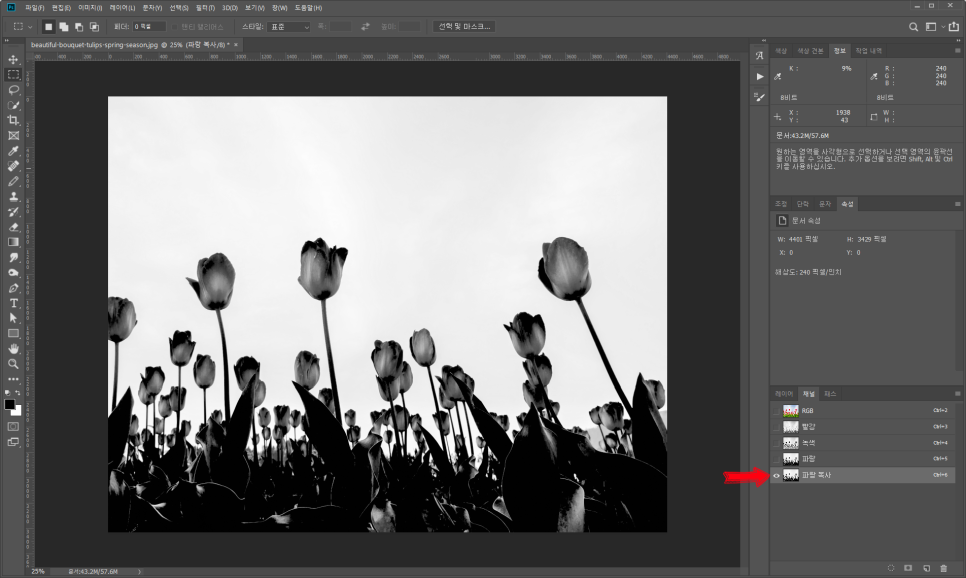Select the Hand tool
Viewport: 966px width, 578px height.
(x=13, y=348)
